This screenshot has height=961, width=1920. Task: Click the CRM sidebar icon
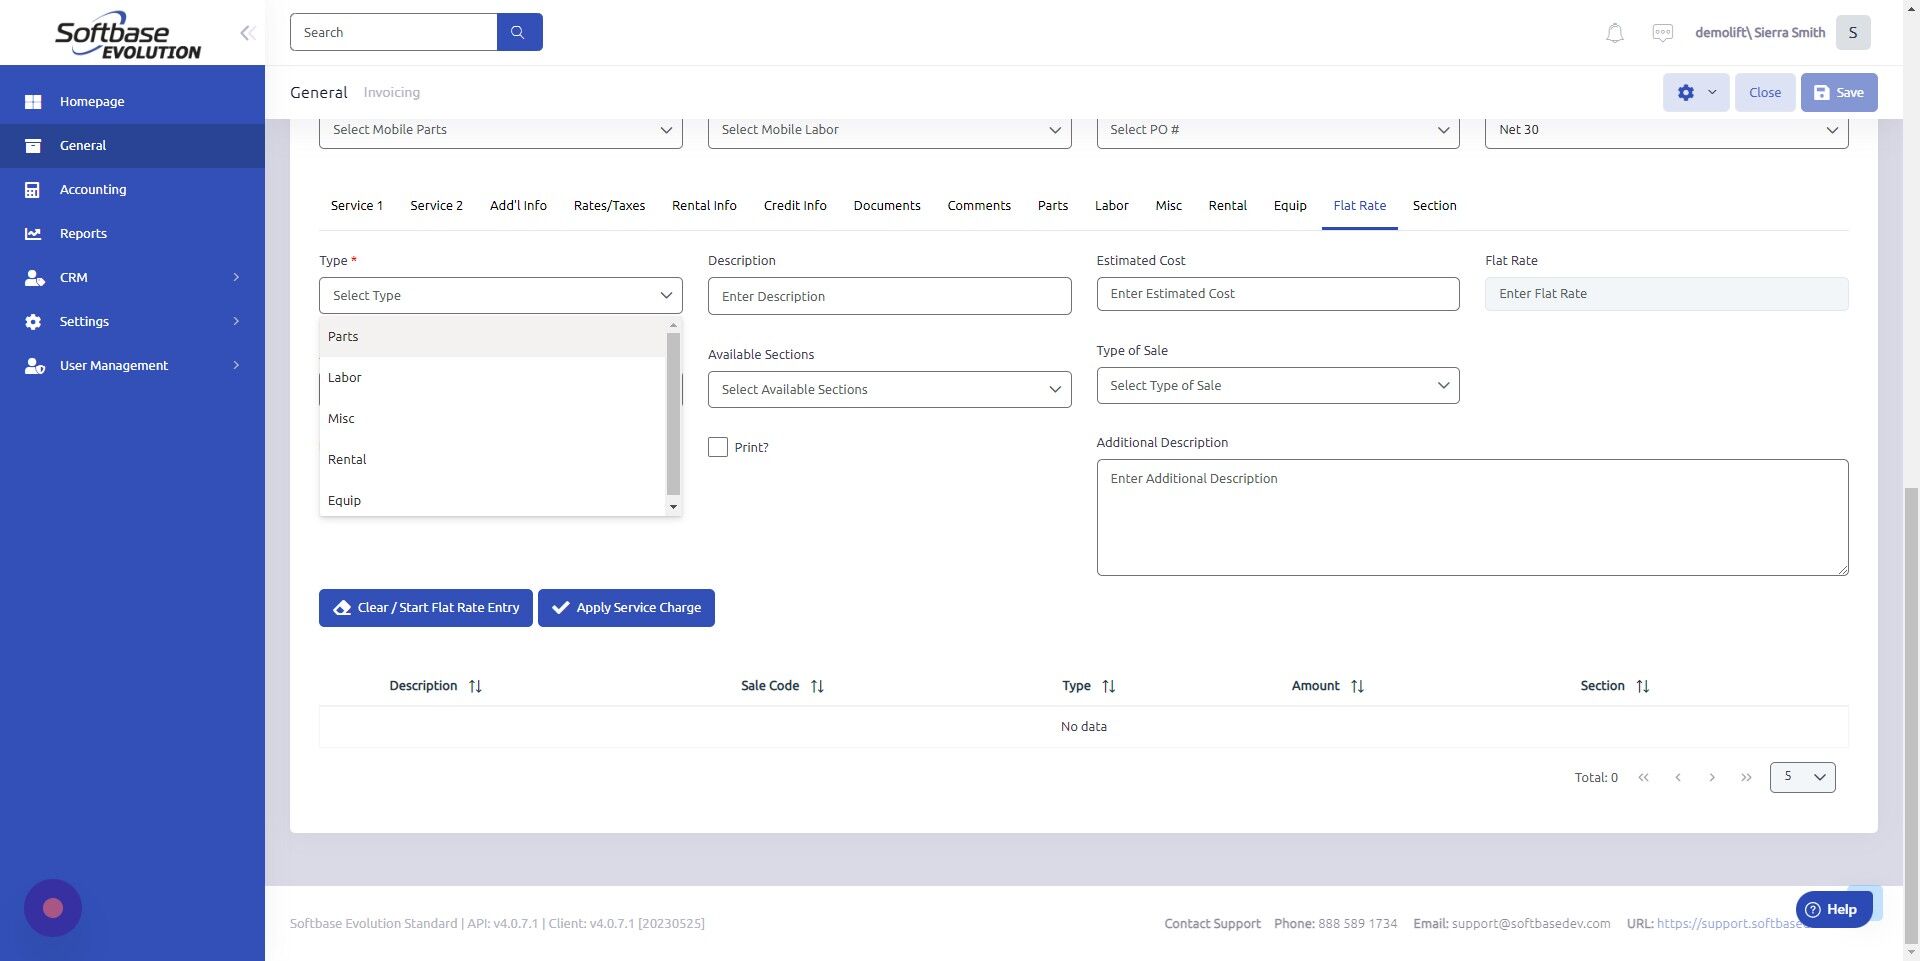pos(33,277)
